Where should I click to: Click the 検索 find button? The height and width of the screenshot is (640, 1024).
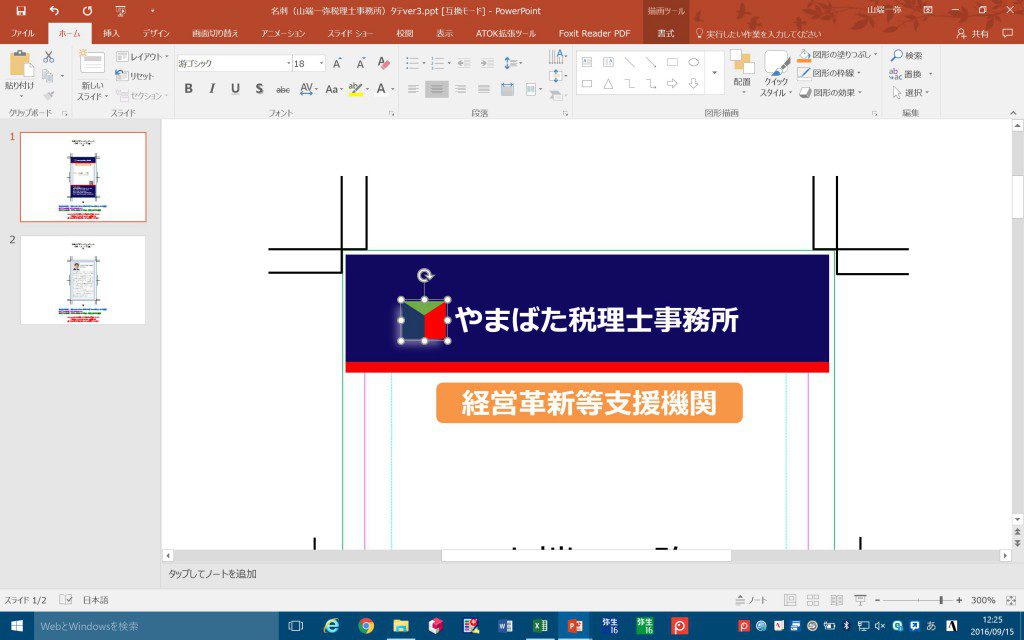pos(907,55)
